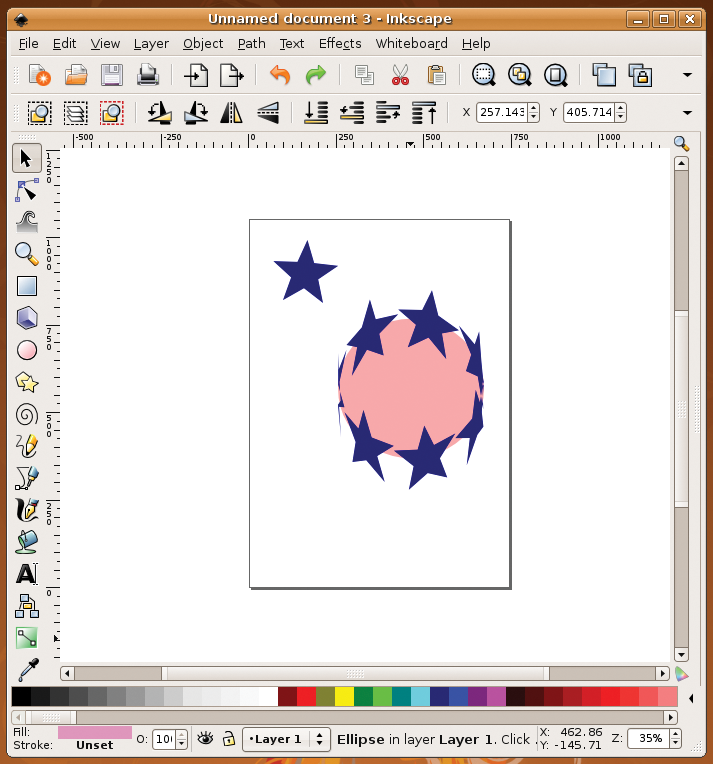Click the zoom percentage field
This screenshot has height=764, width=713.
[x=649, y=739]
